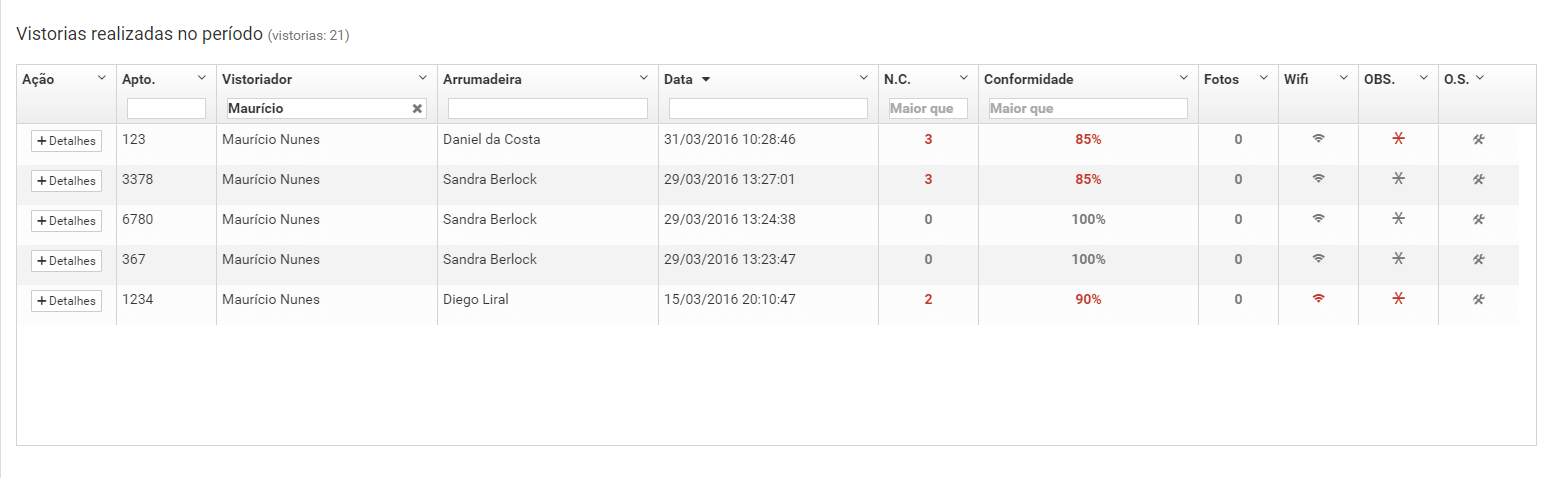Sort the table by the Data column header

click(679, 79)
